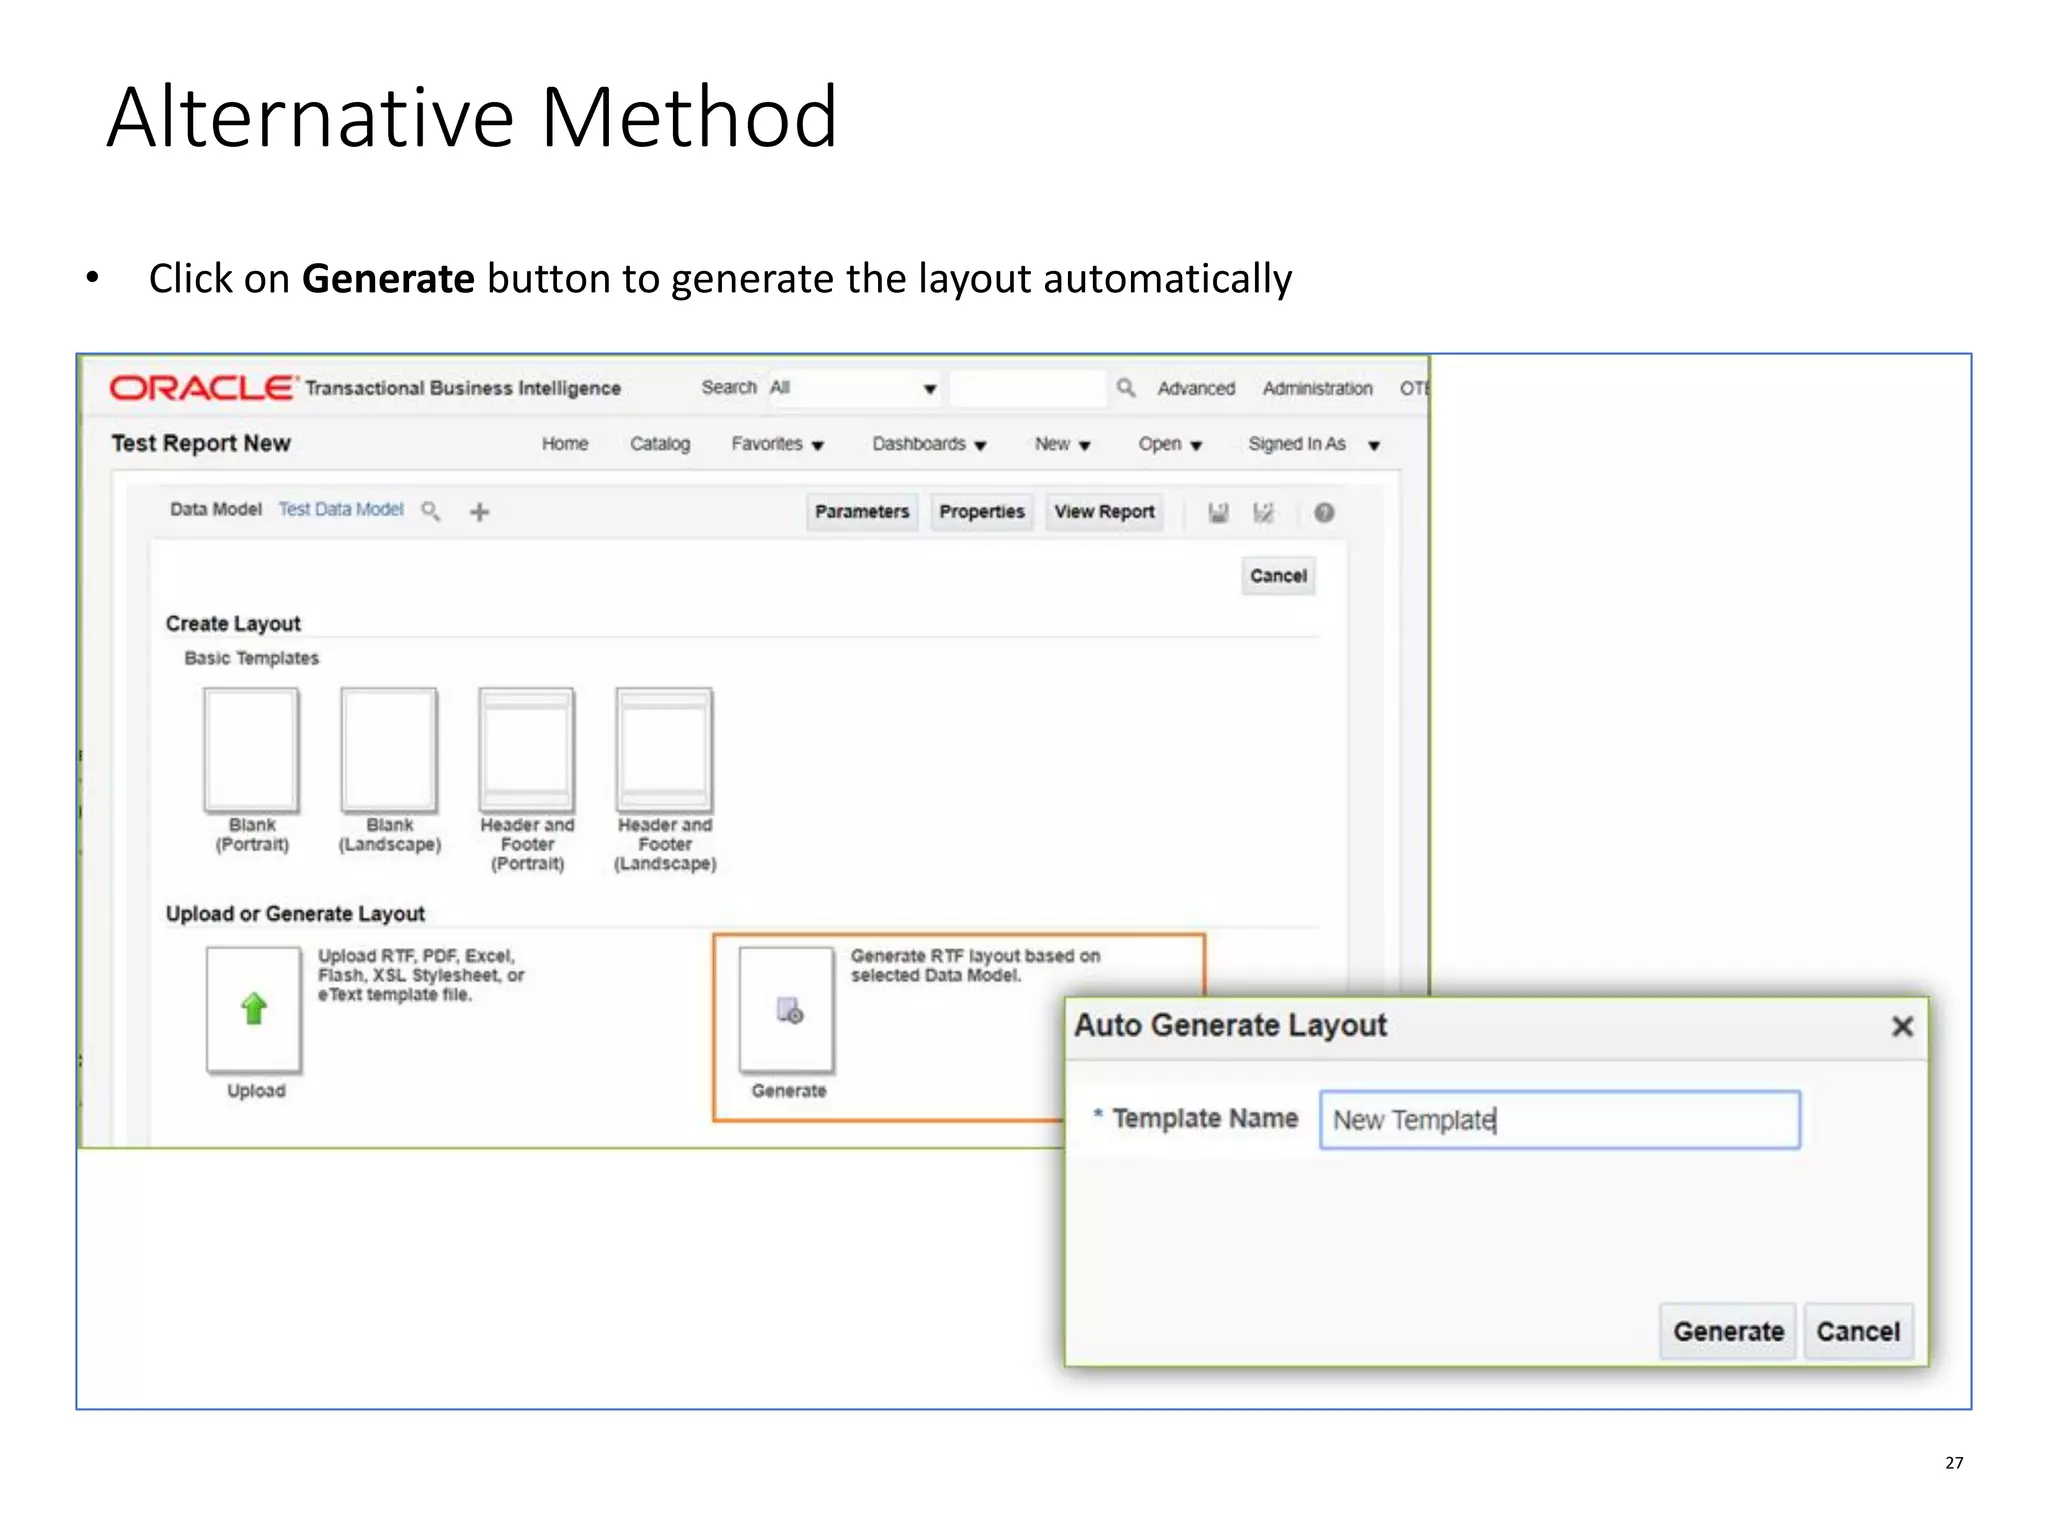Open the Test Data Model link

point(341,509)
